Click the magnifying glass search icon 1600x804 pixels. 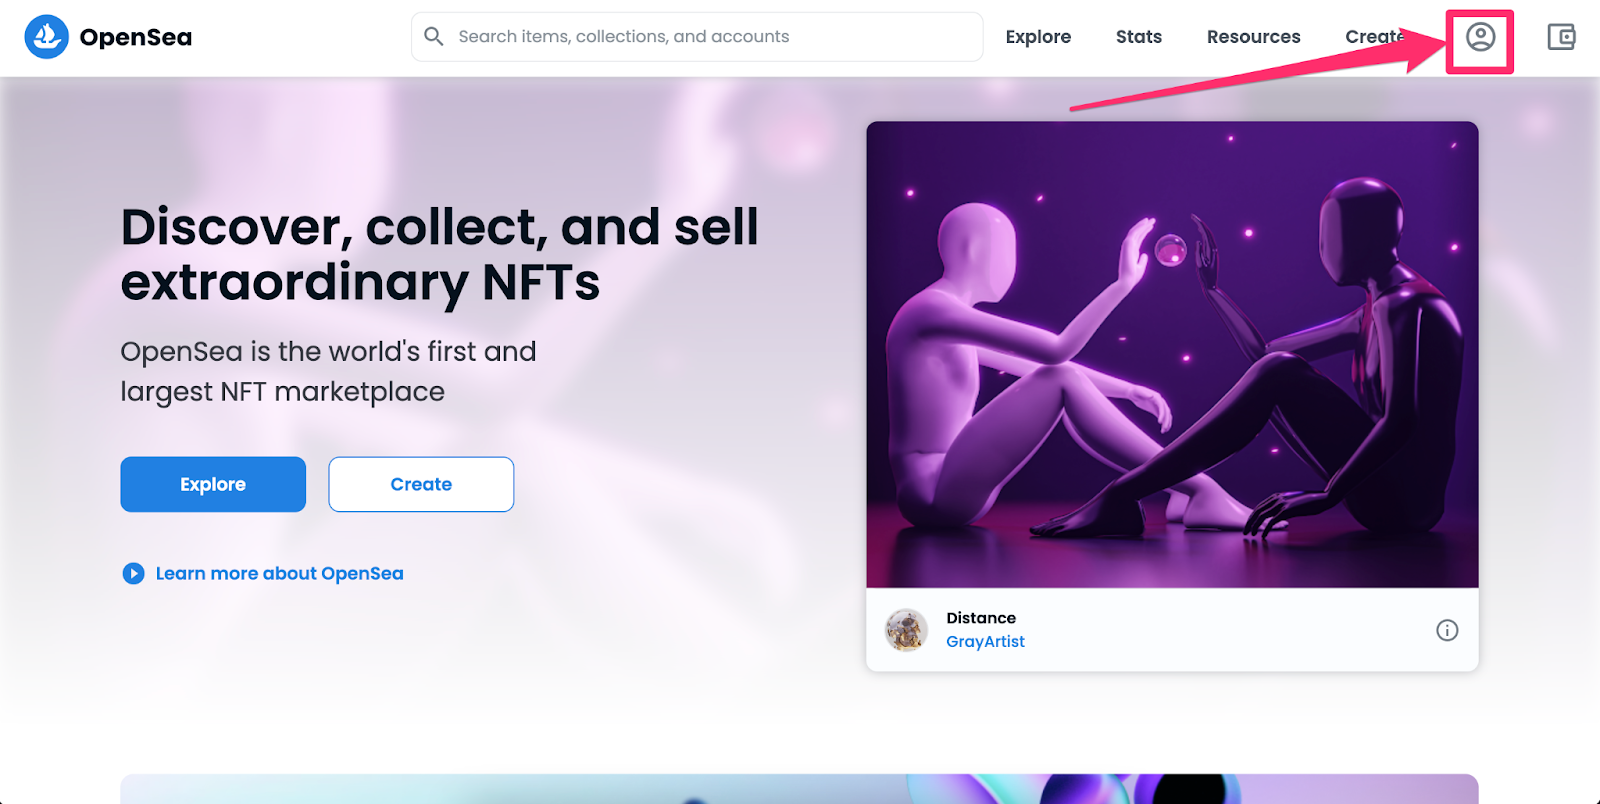coord(433,36)
